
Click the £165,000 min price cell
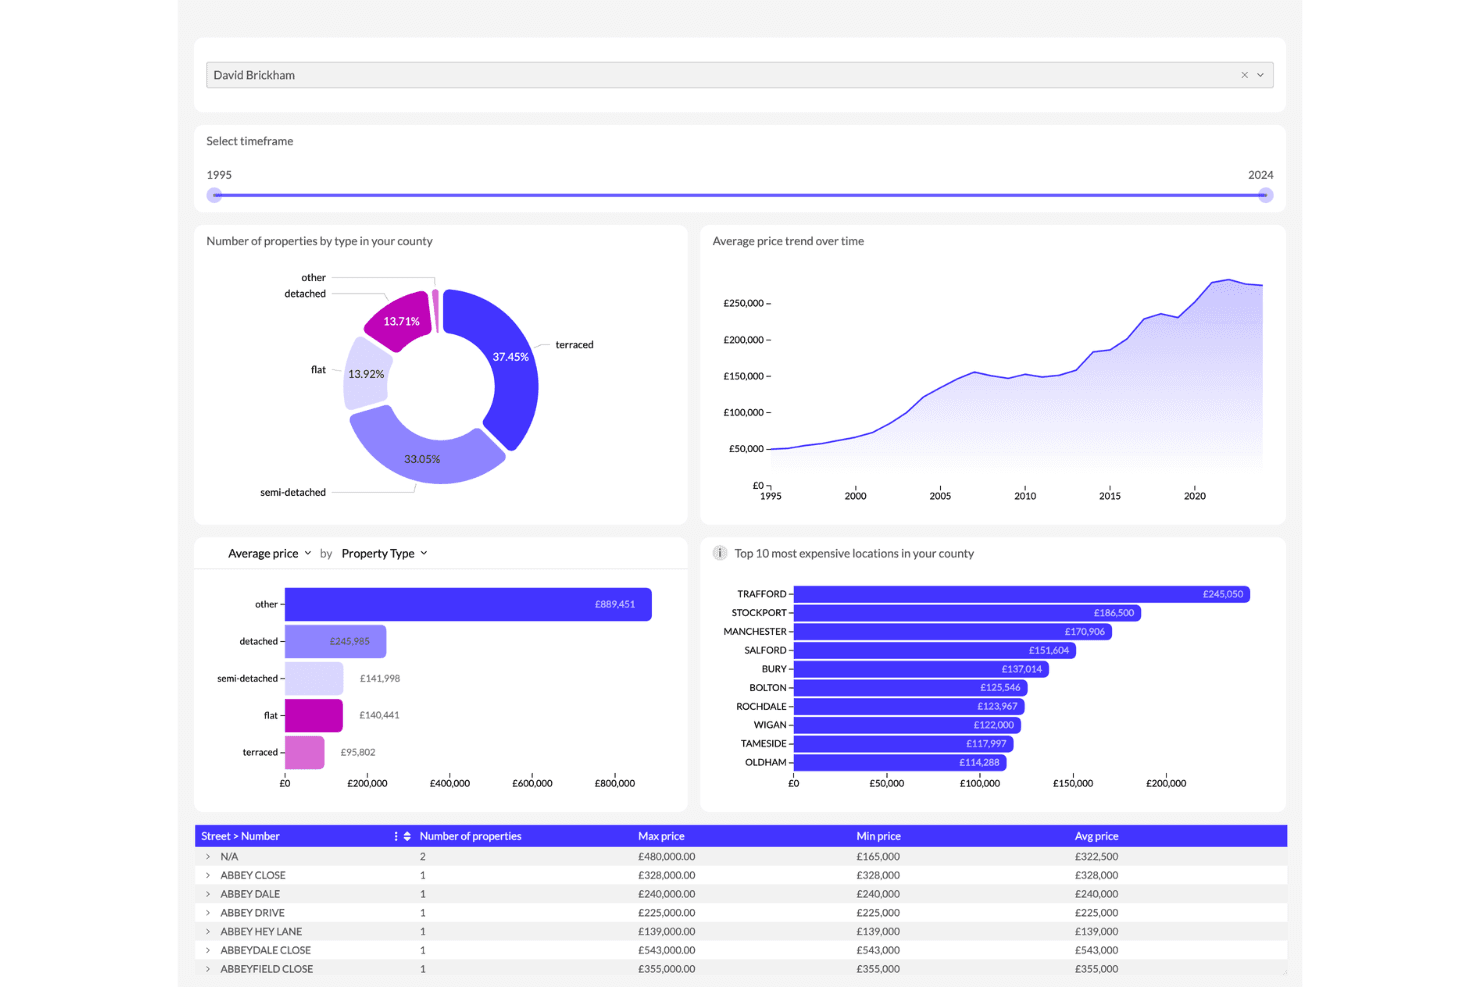pyautogui.click(x=878, y=857)
